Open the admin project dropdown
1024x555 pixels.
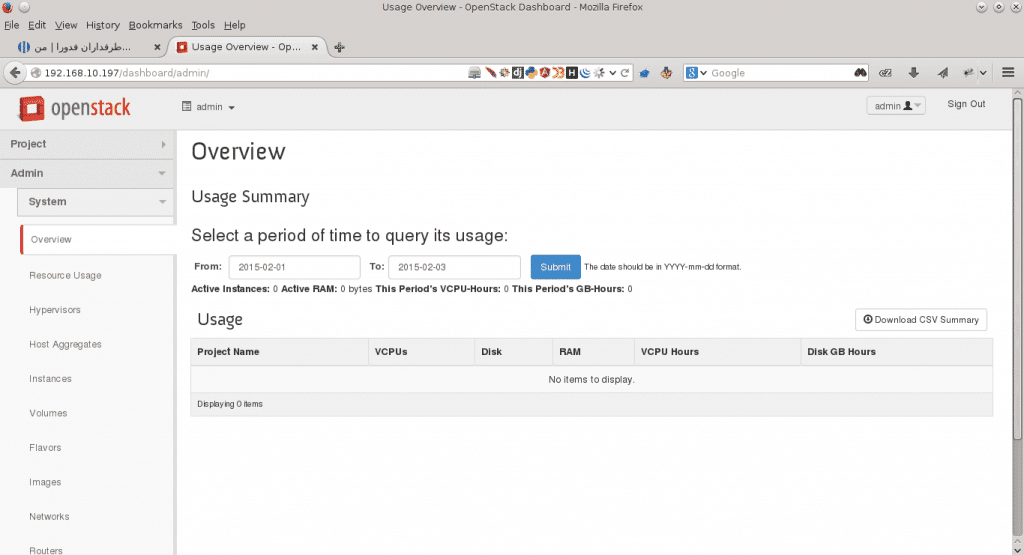[x=208, y=106]
